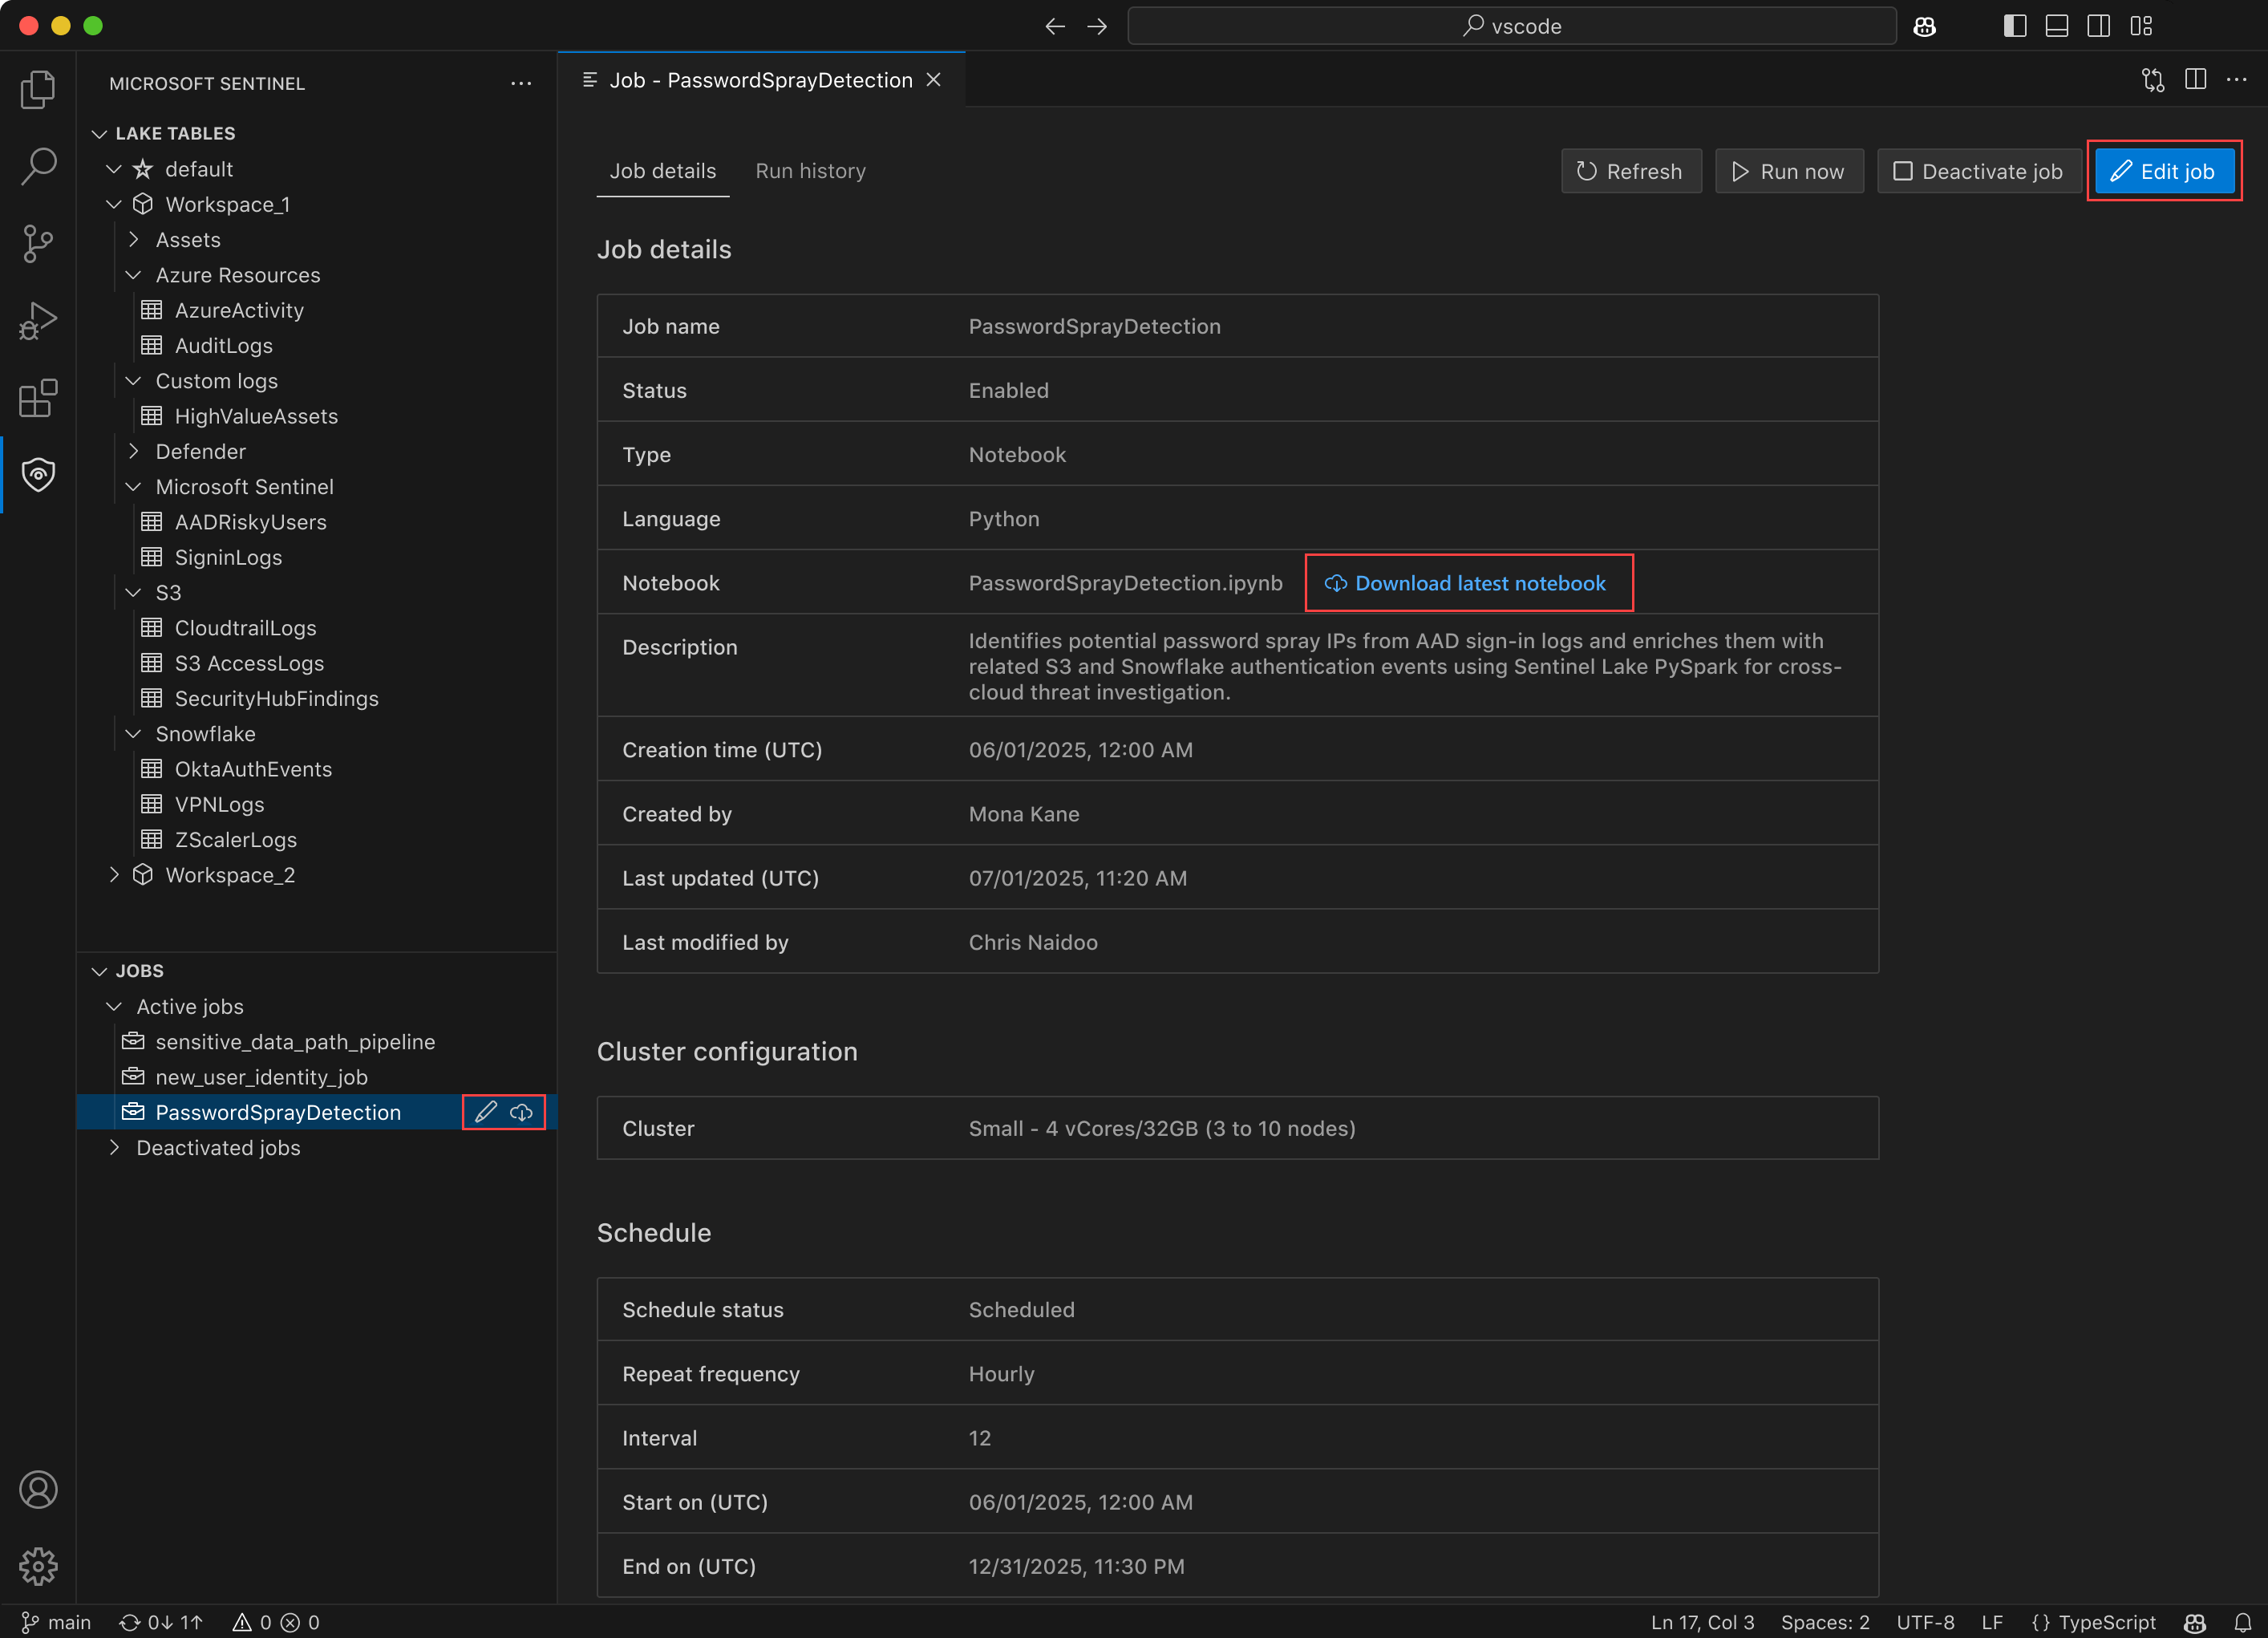This screenshot has width=2268, height=1638.
Task: Toggle the bottom panel layout icon
Action: 2056,26
